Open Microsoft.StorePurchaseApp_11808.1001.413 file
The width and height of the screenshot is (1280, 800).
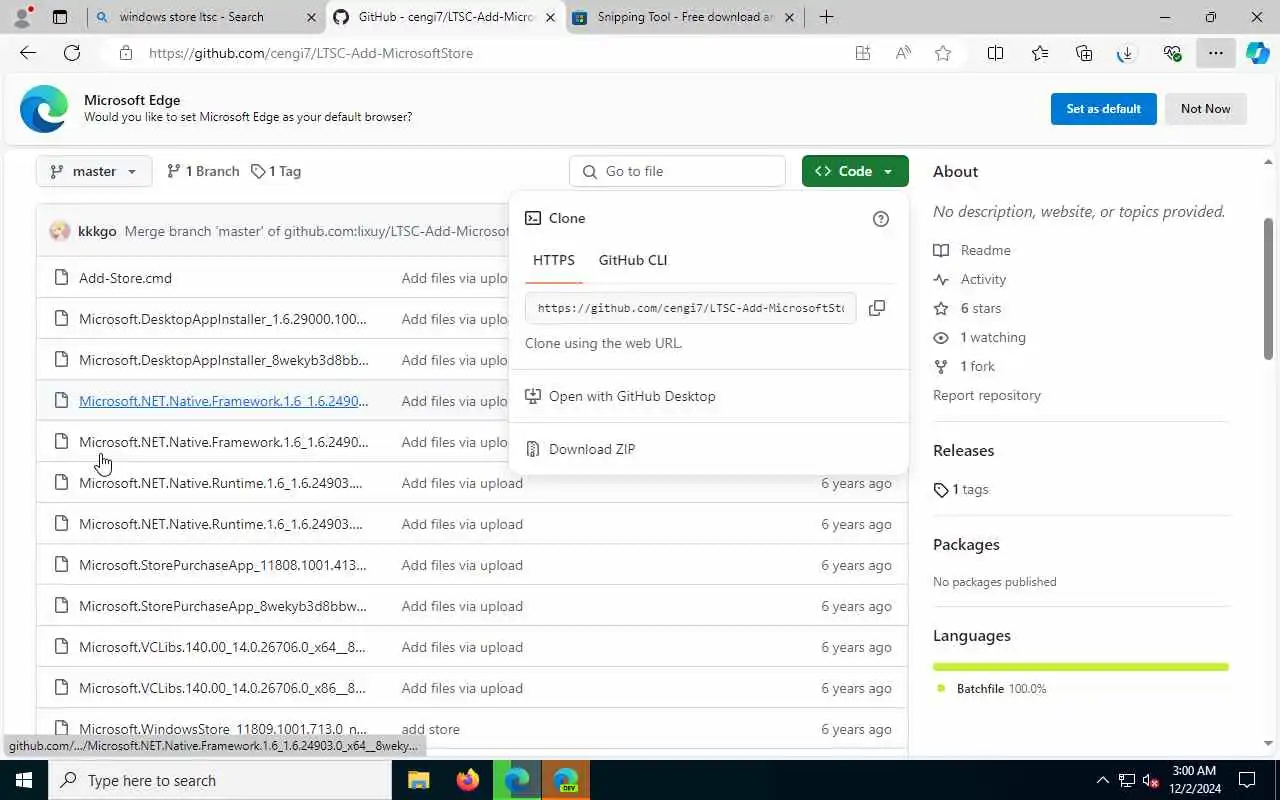pos(223,565)
